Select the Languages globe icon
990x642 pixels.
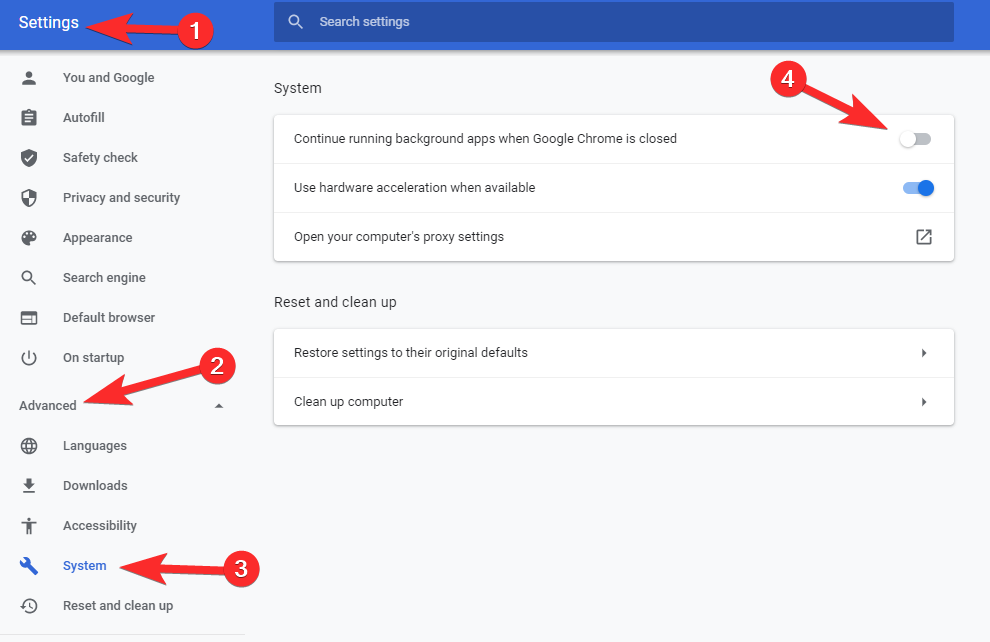[x=29, y=445]
